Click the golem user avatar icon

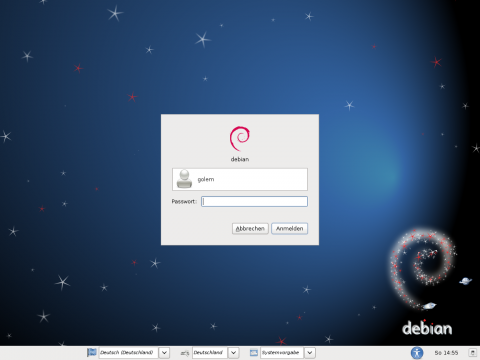tap(184, 179)
